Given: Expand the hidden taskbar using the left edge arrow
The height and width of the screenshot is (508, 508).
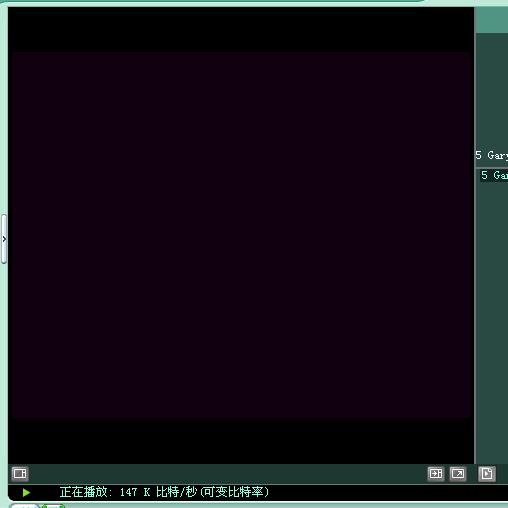Looking at the screenshot, I should tap(4, 239).
